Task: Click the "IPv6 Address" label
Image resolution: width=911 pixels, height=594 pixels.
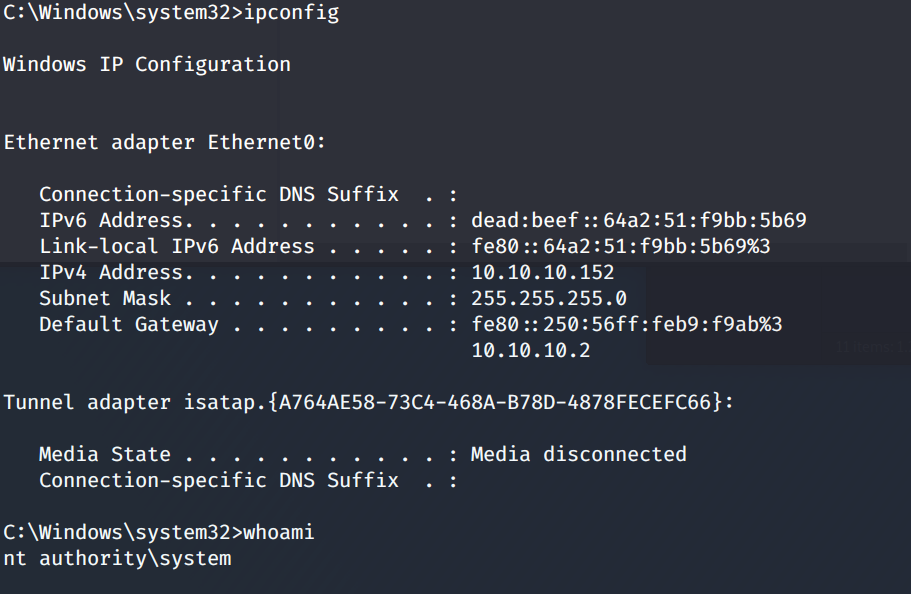Action: (111, 220)
